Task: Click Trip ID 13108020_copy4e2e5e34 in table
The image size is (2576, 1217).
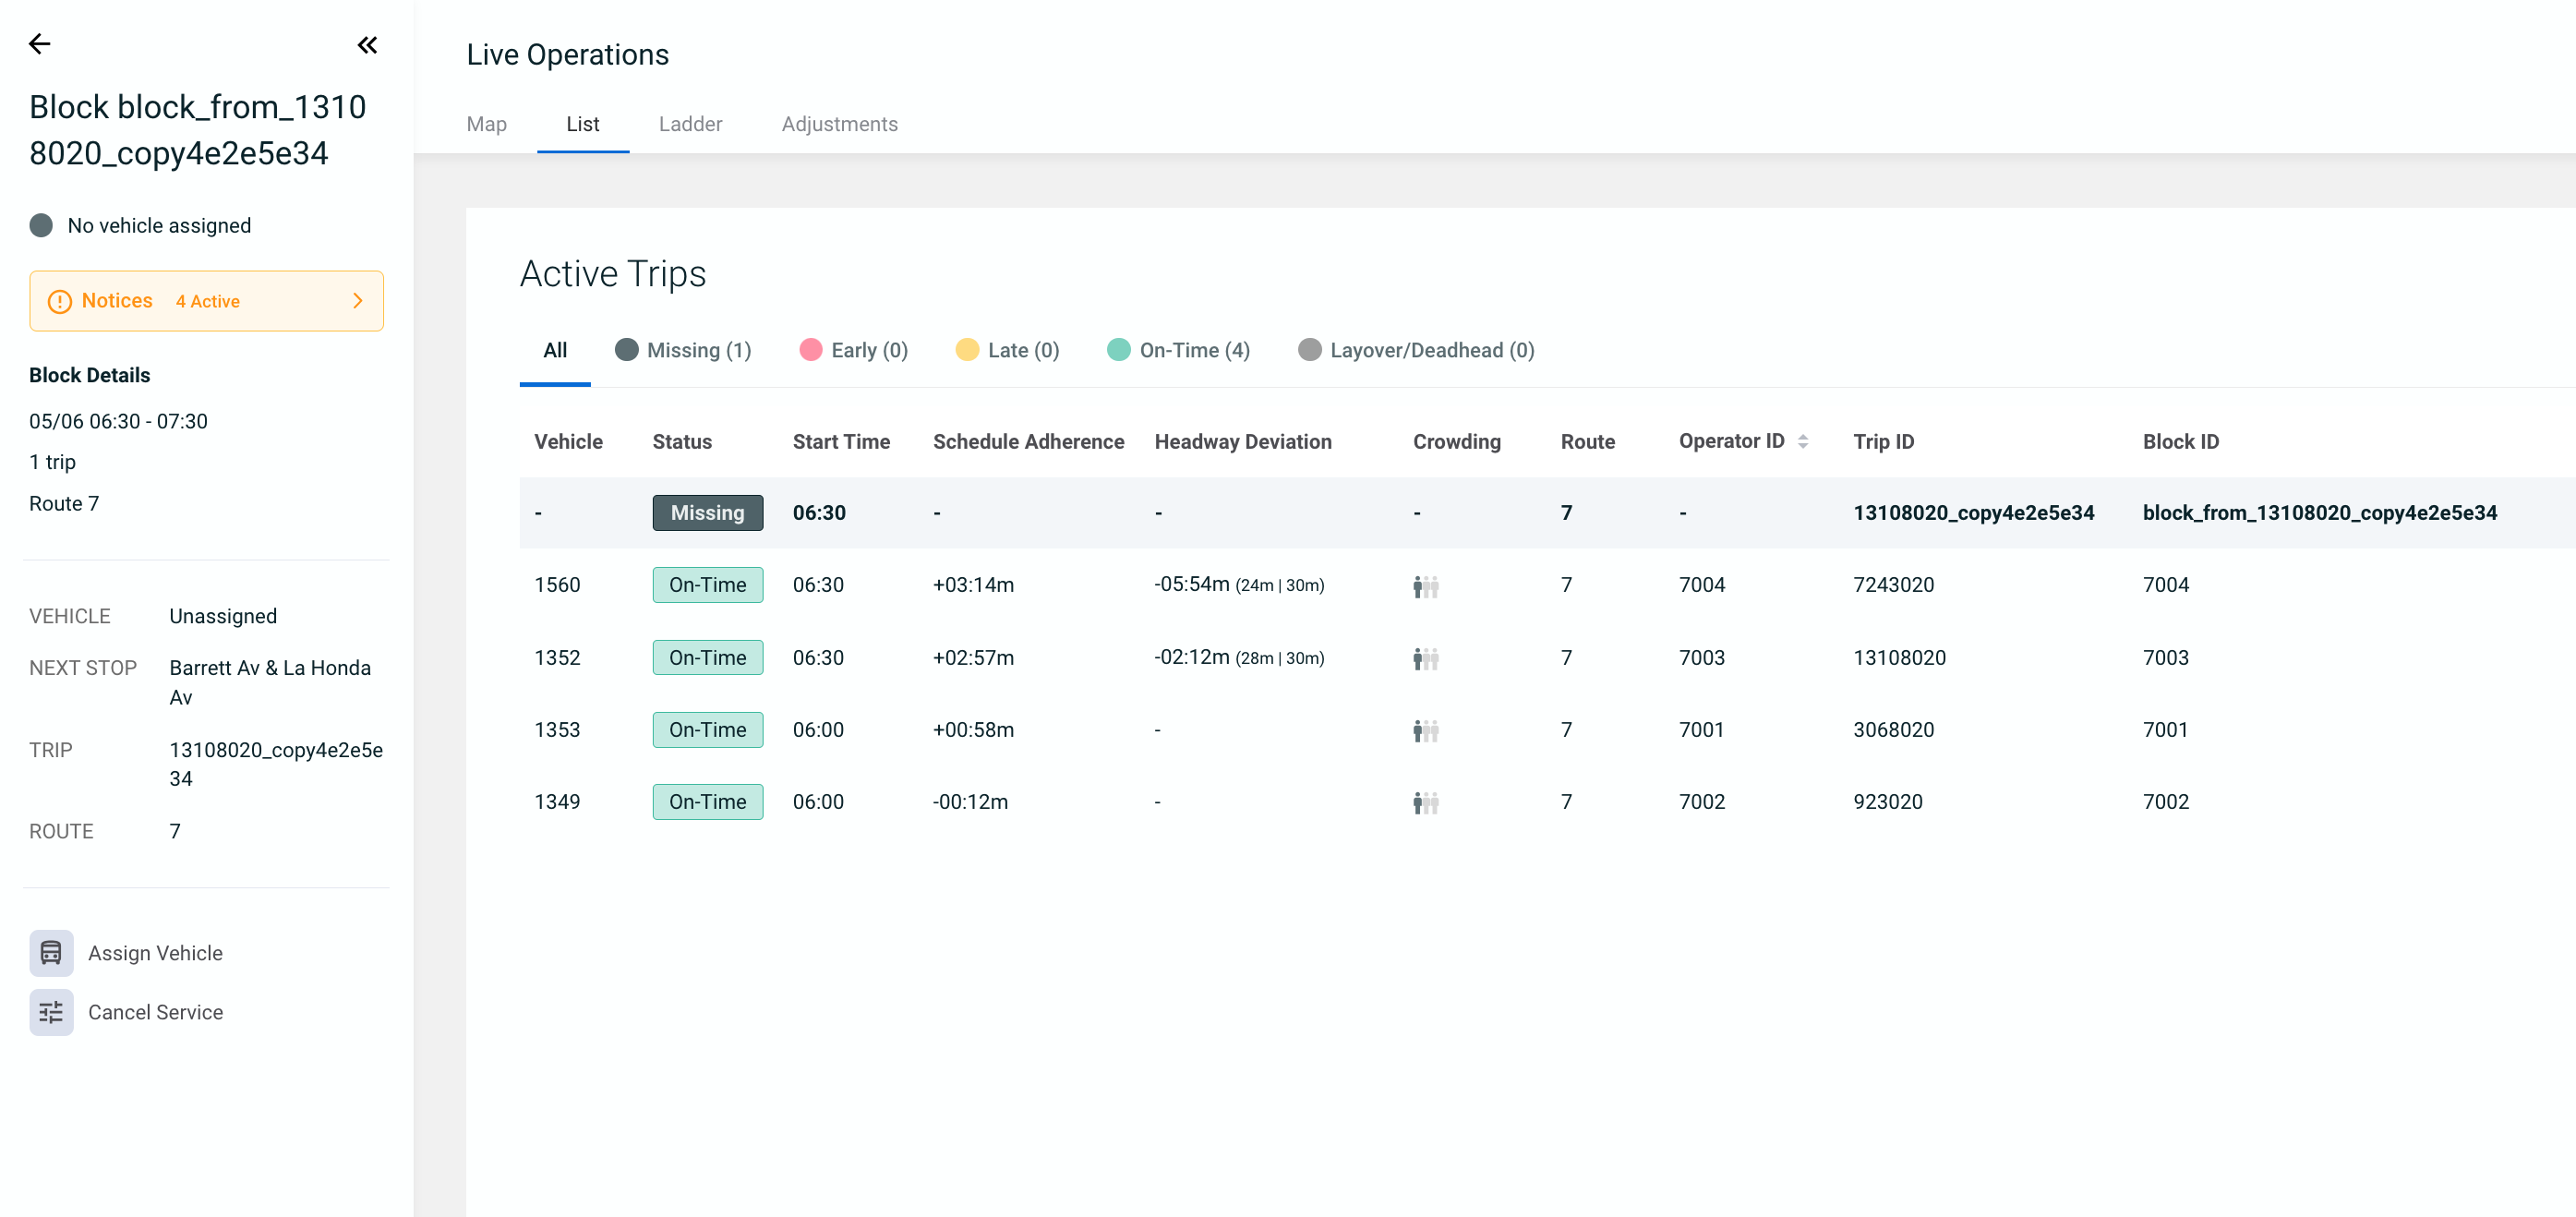Action: click(x=1974, y=513)
